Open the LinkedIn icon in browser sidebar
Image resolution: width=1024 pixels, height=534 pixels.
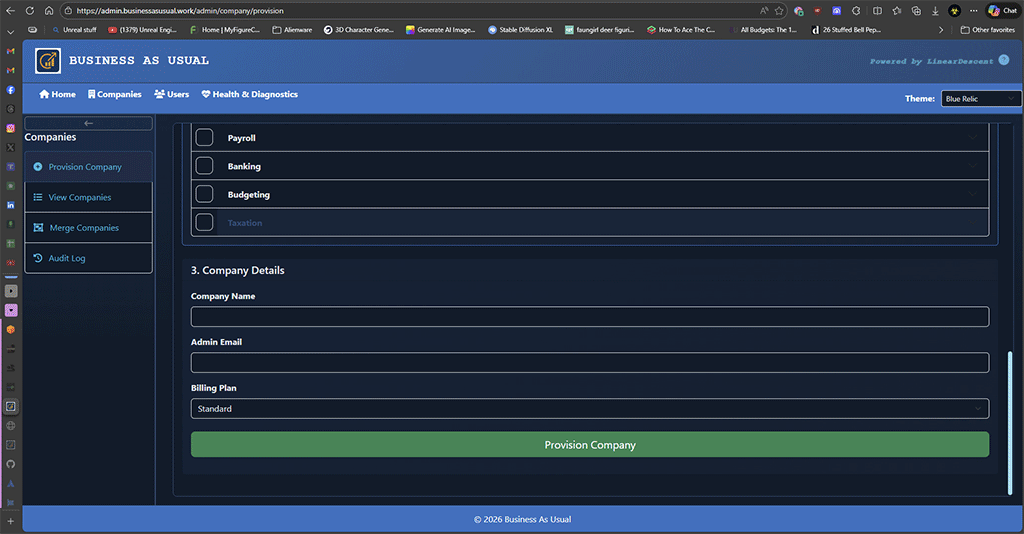pyautogui.click(x=11, y=205)
